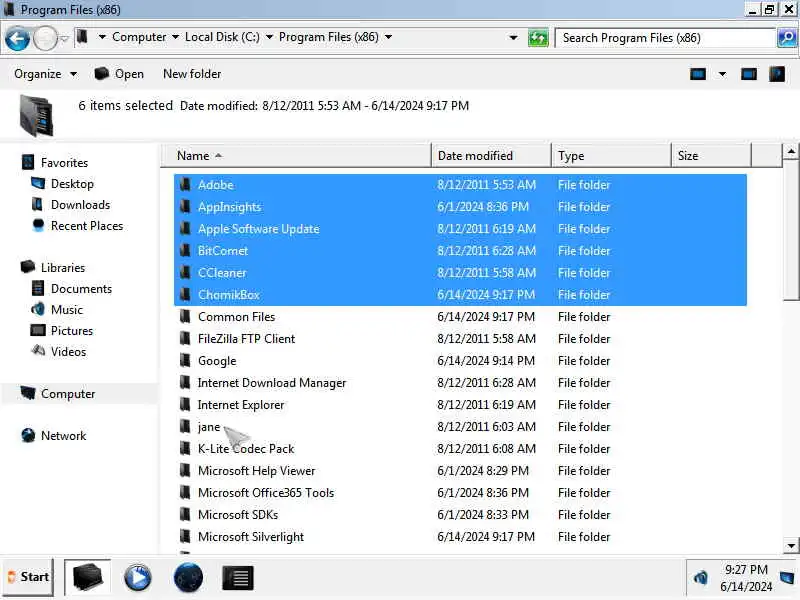Sort by the Name column header
The width and height of the screenshot is (800, 600).
(296, 156)
